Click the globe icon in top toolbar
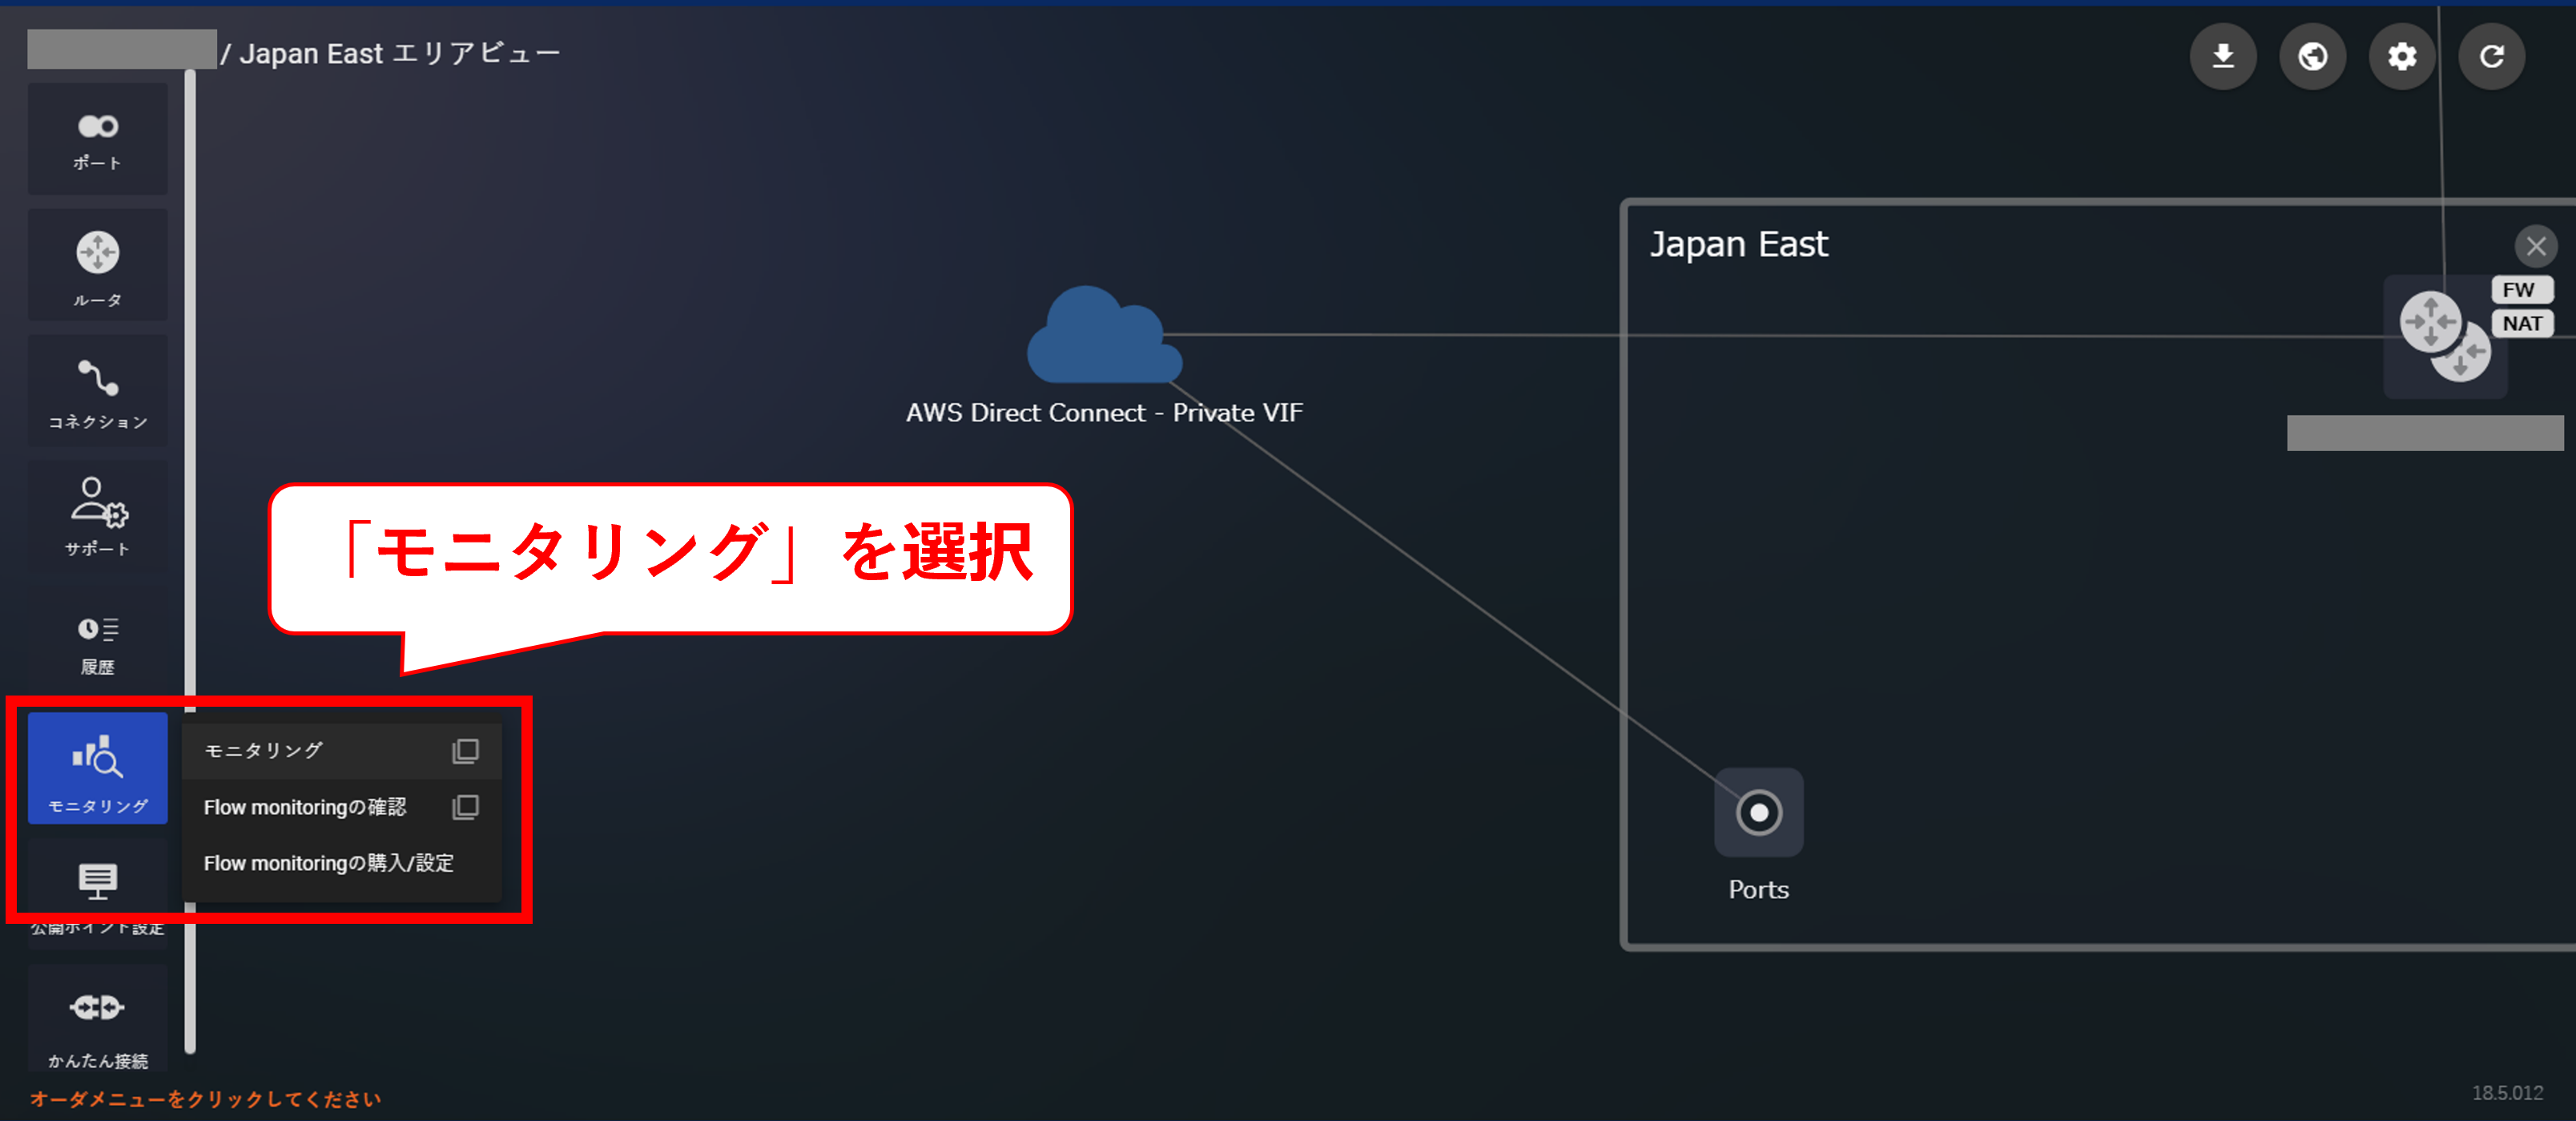The height and width of the screenshot is (1121, 2576). click(2312, 56)
